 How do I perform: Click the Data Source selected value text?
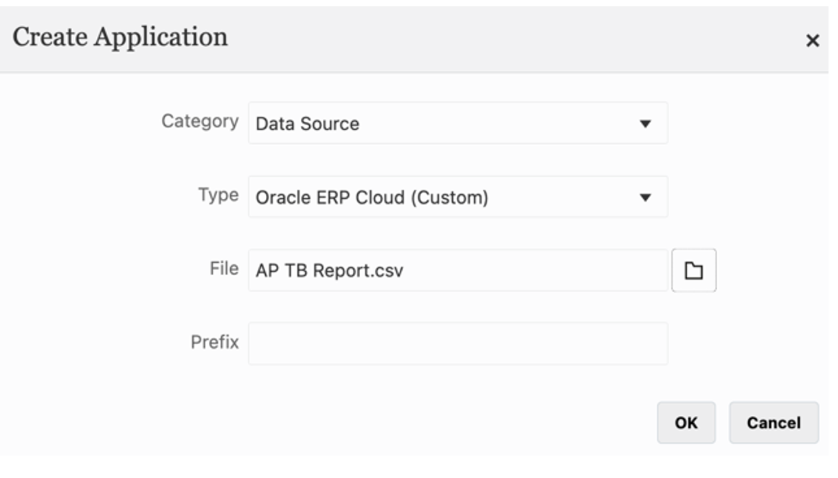[307, 124]
